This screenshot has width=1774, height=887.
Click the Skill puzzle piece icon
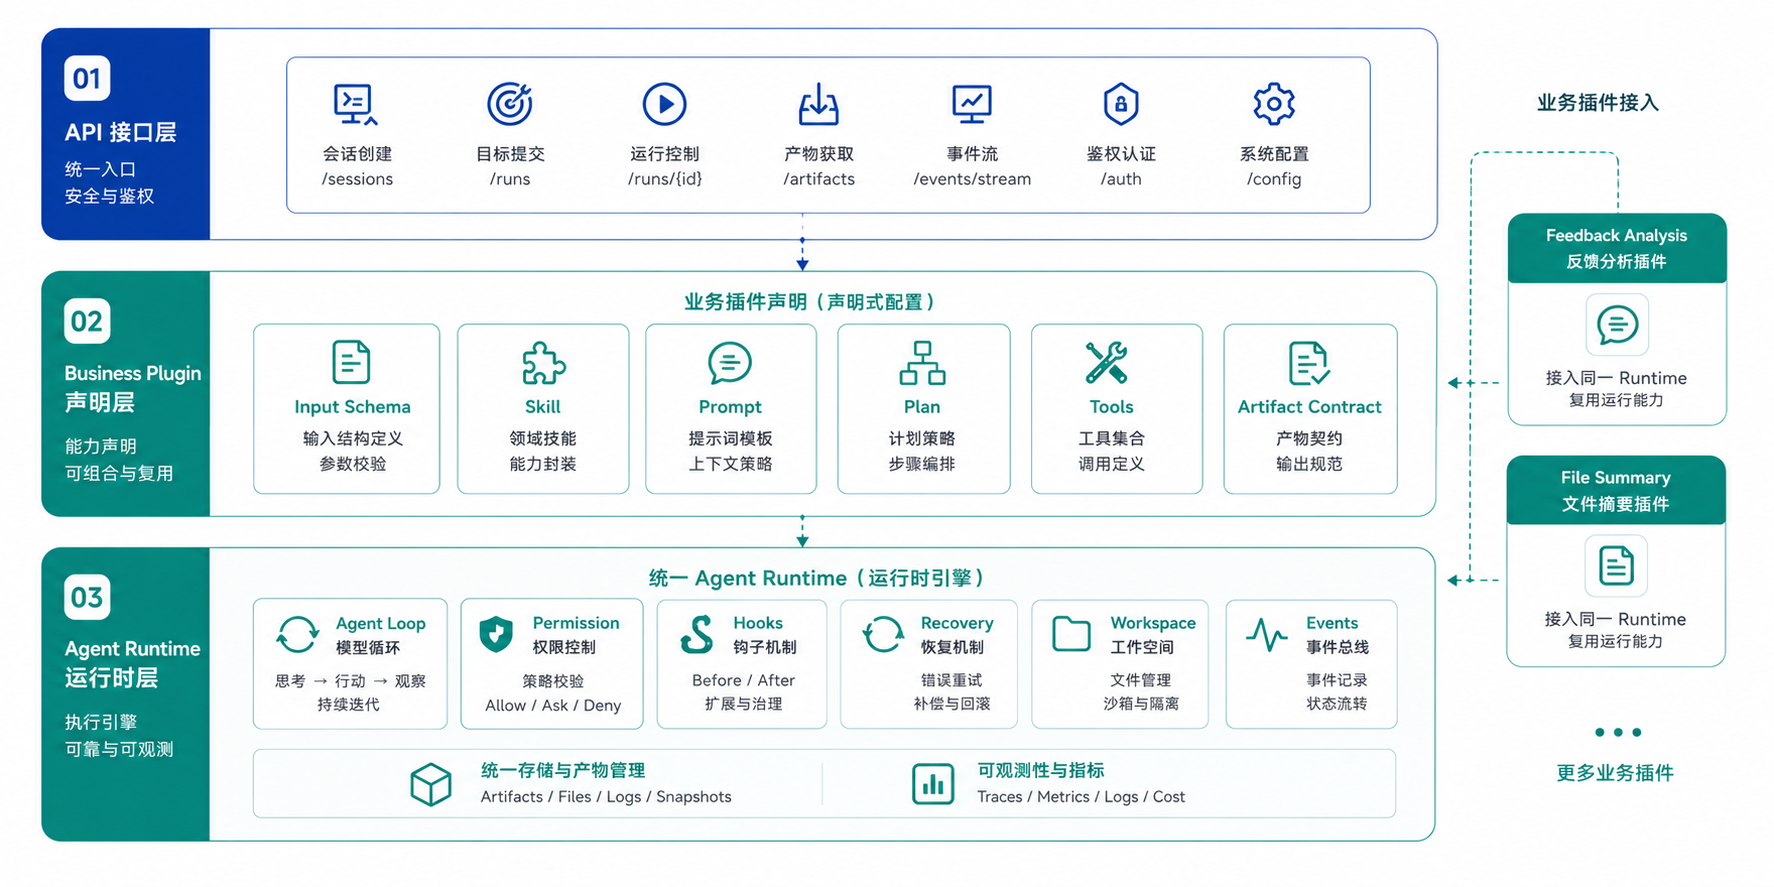(x=543, y=363)
